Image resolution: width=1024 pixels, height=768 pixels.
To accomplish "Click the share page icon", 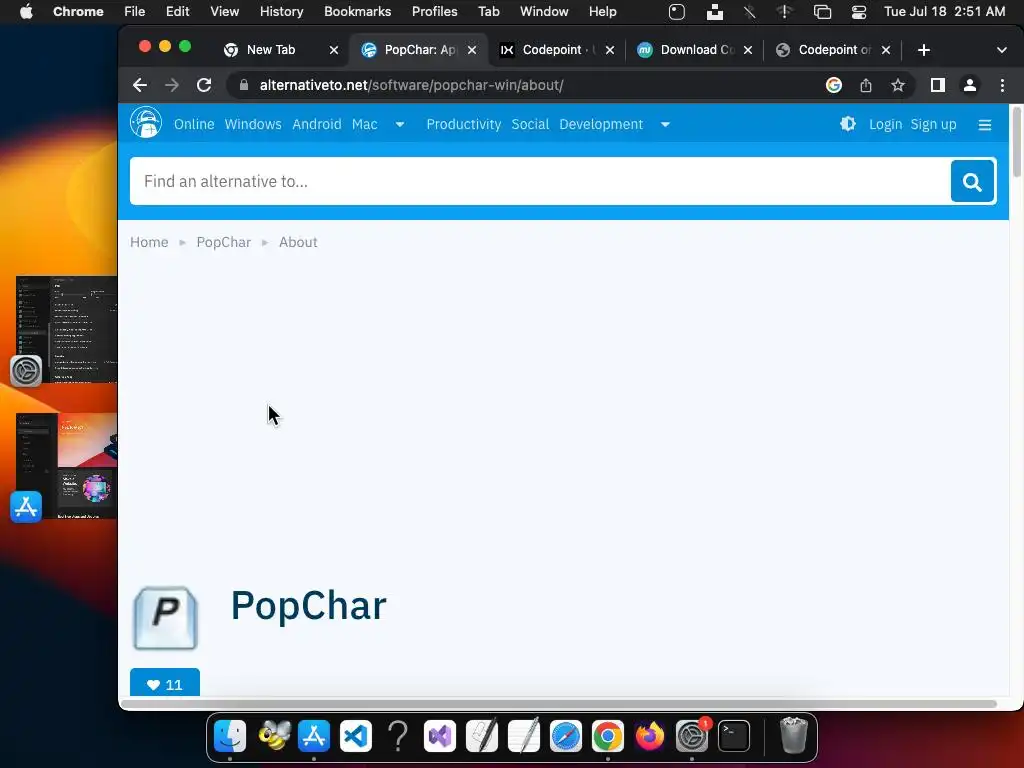I will [x=866, y=86].
